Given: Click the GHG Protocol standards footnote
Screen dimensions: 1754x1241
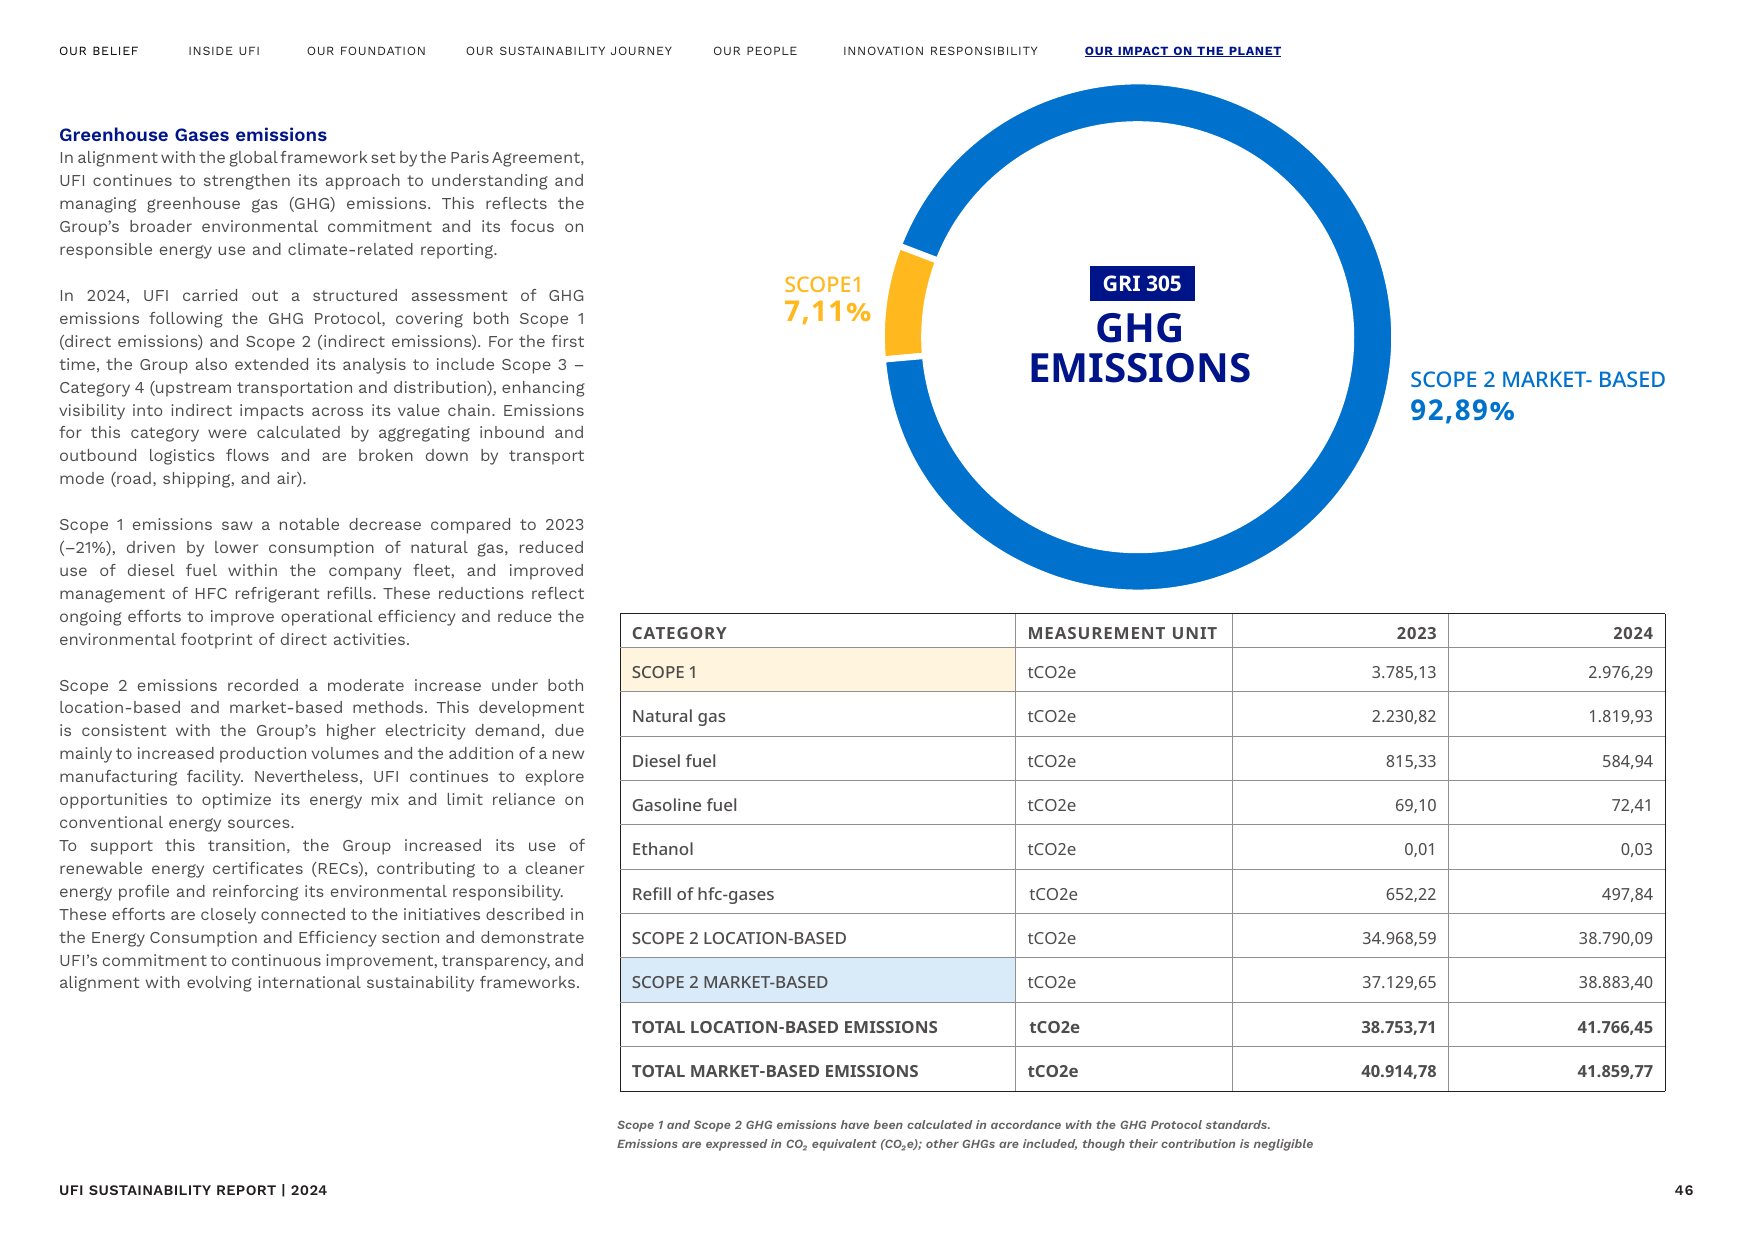Looking at the screenshot, I should (943, 1125).
